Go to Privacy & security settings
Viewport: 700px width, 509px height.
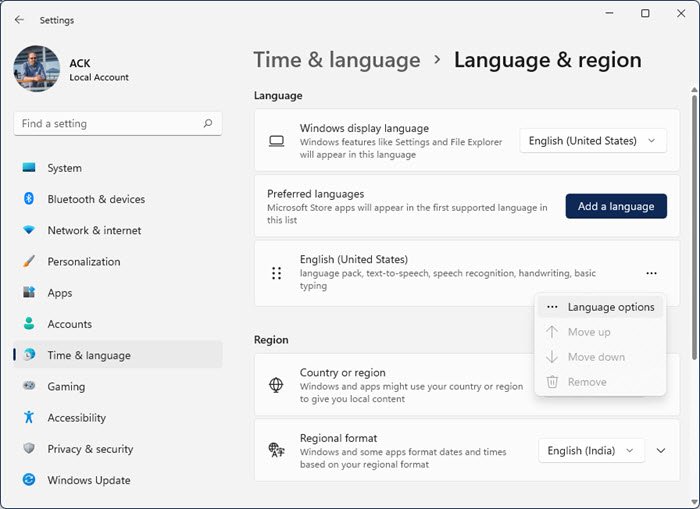click(90, 449)
